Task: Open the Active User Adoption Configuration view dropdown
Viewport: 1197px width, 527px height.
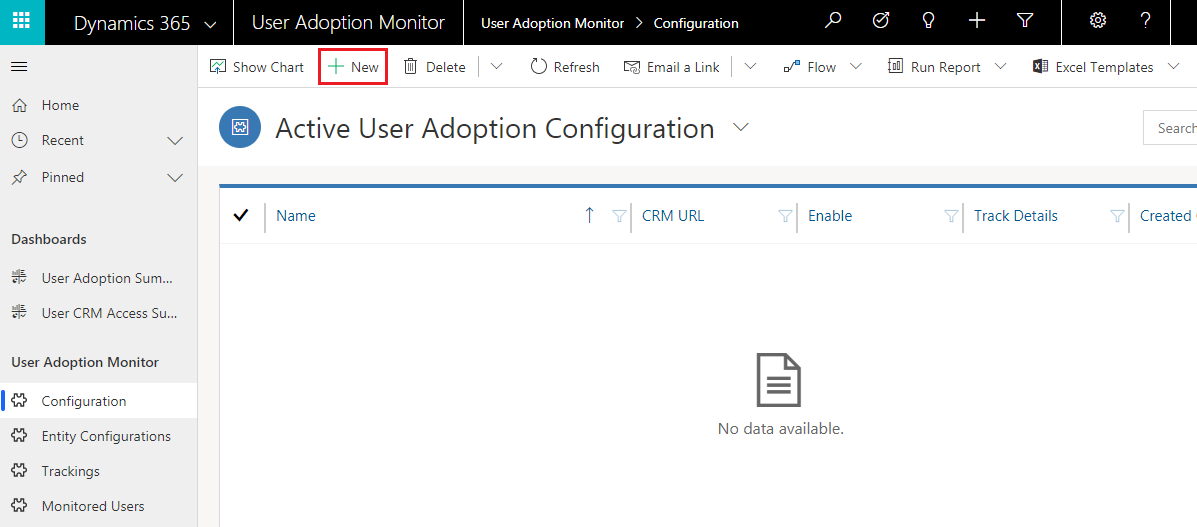Action: pos(740,128)
